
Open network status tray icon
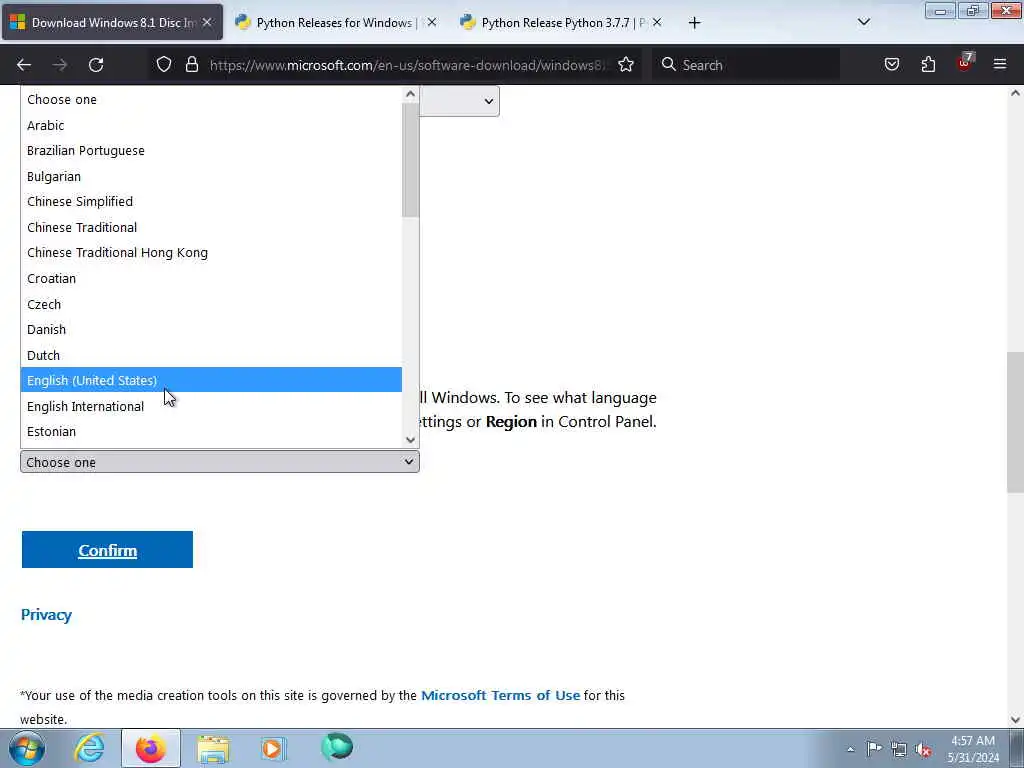tap(899, 750)
